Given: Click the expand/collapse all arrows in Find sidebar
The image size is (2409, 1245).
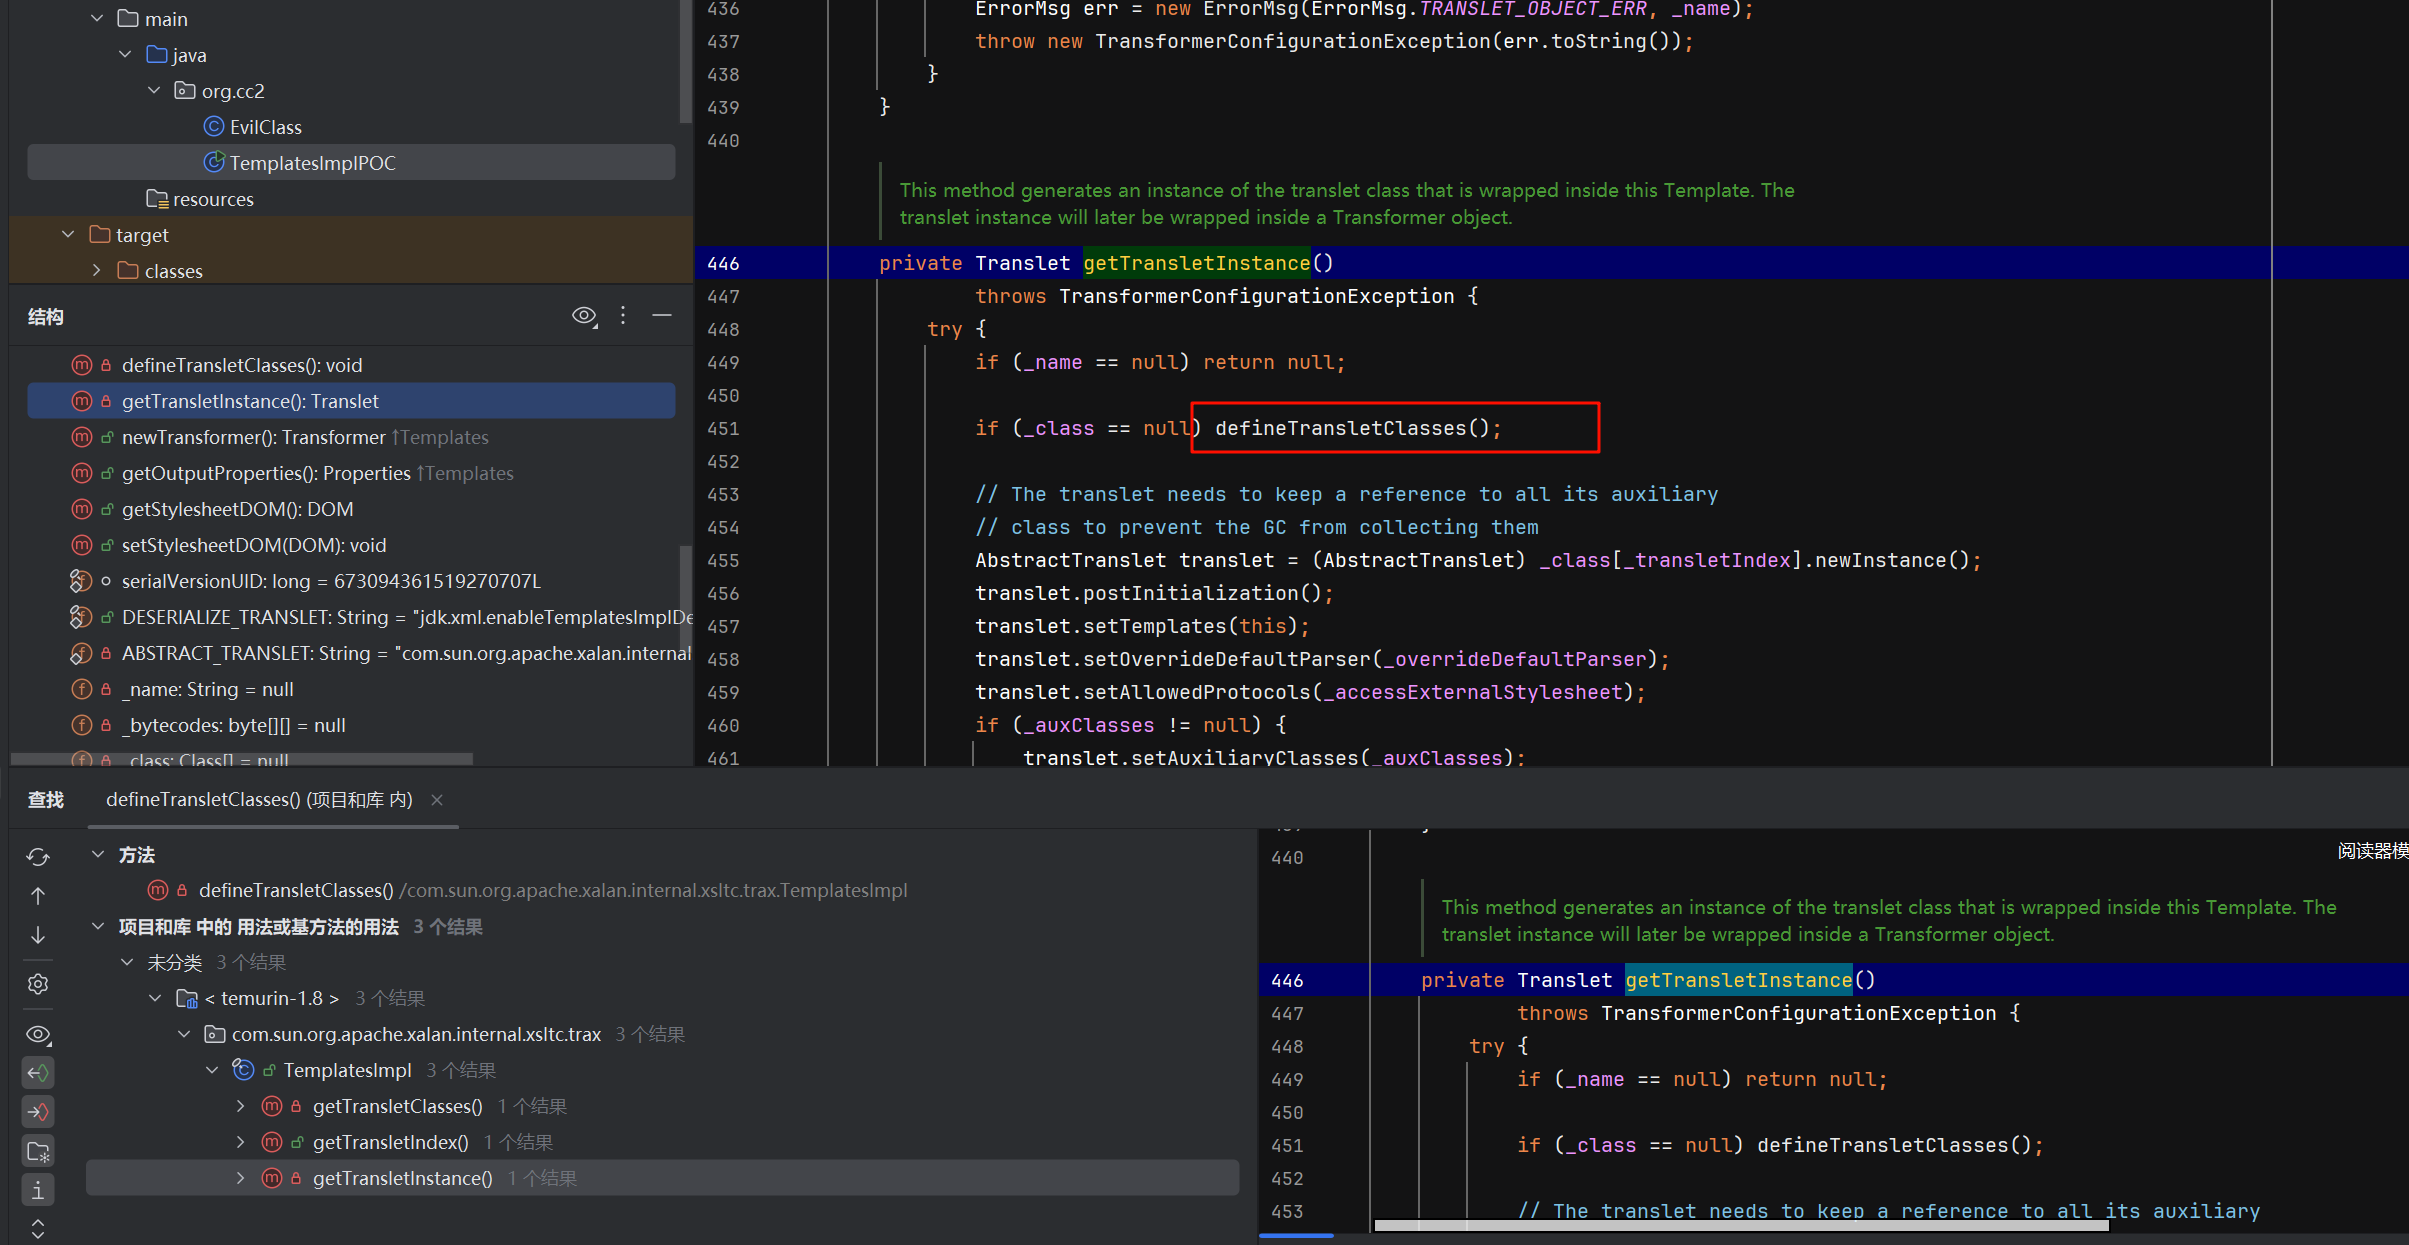Looking at the screenshot, I should tap(38, 1229).
